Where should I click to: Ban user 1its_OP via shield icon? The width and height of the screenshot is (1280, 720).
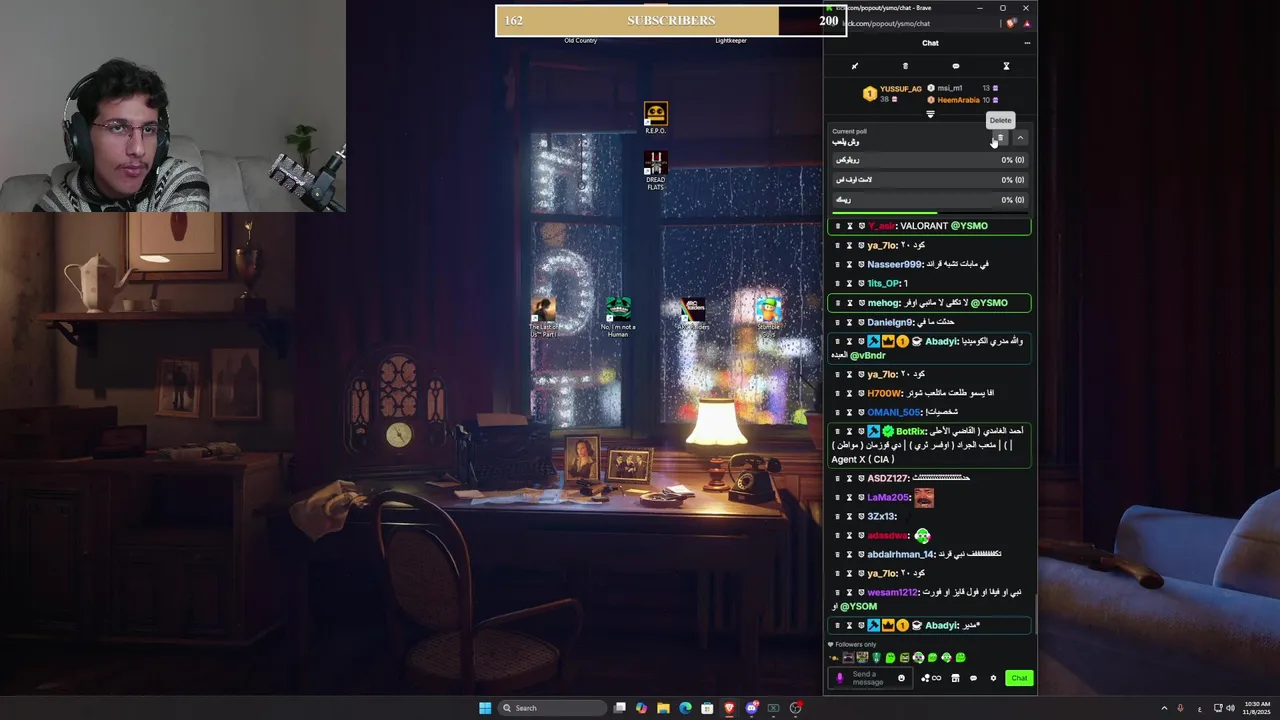coord(861,283)
